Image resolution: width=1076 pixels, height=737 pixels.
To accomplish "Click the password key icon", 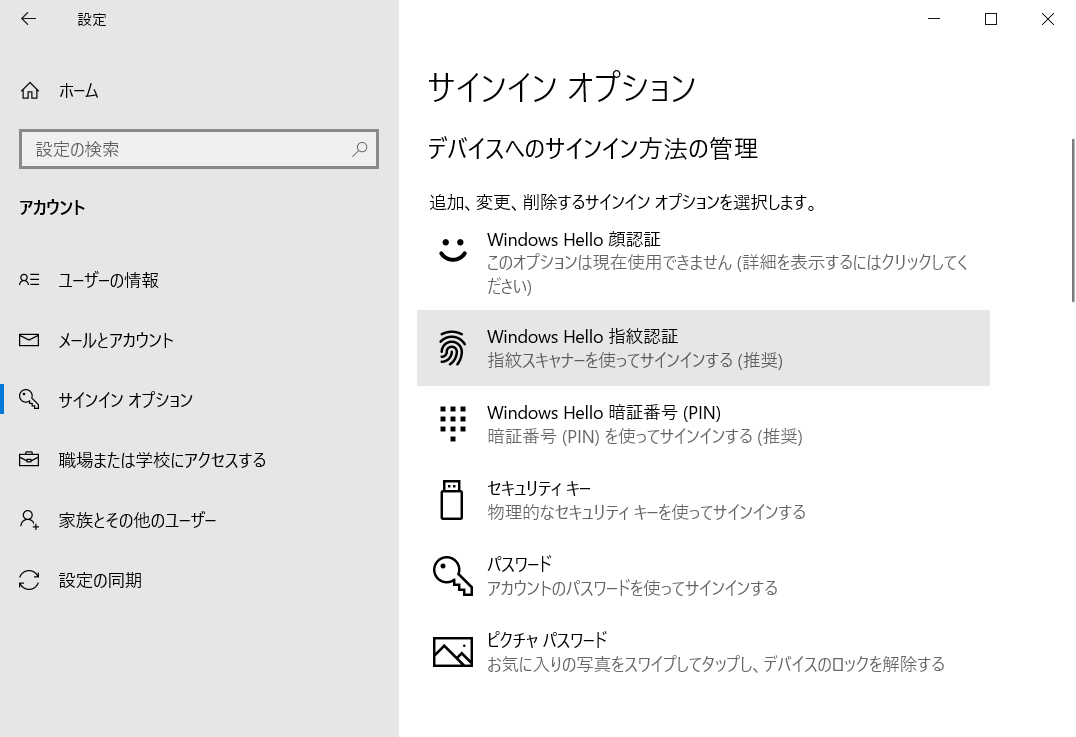I will (452, 576).
